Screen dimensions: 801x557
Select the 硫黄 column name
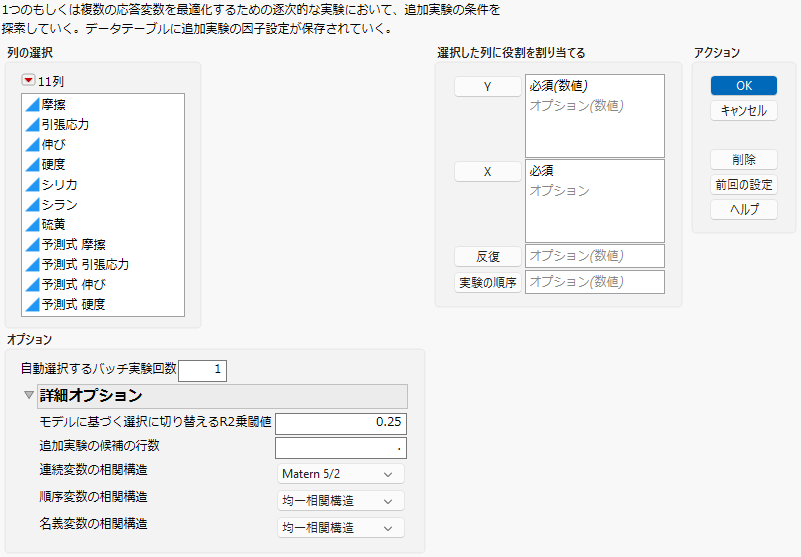(x=54, y=224)
